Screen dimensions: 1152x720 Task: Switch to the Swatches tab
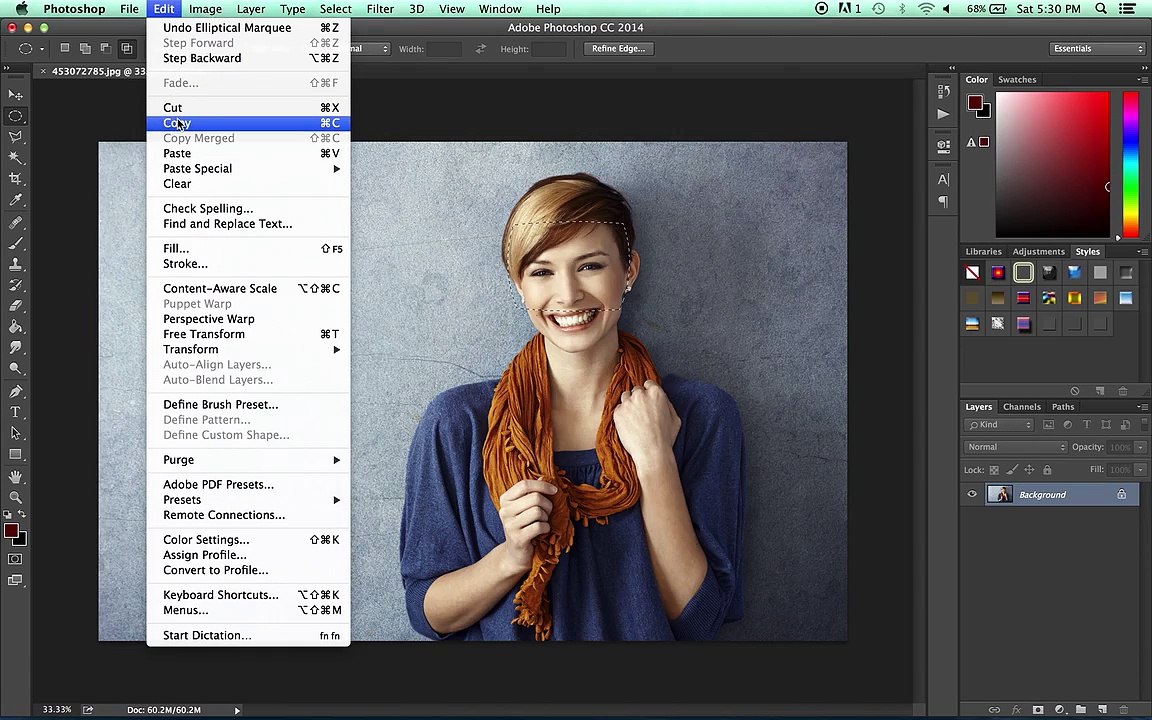1017,79
